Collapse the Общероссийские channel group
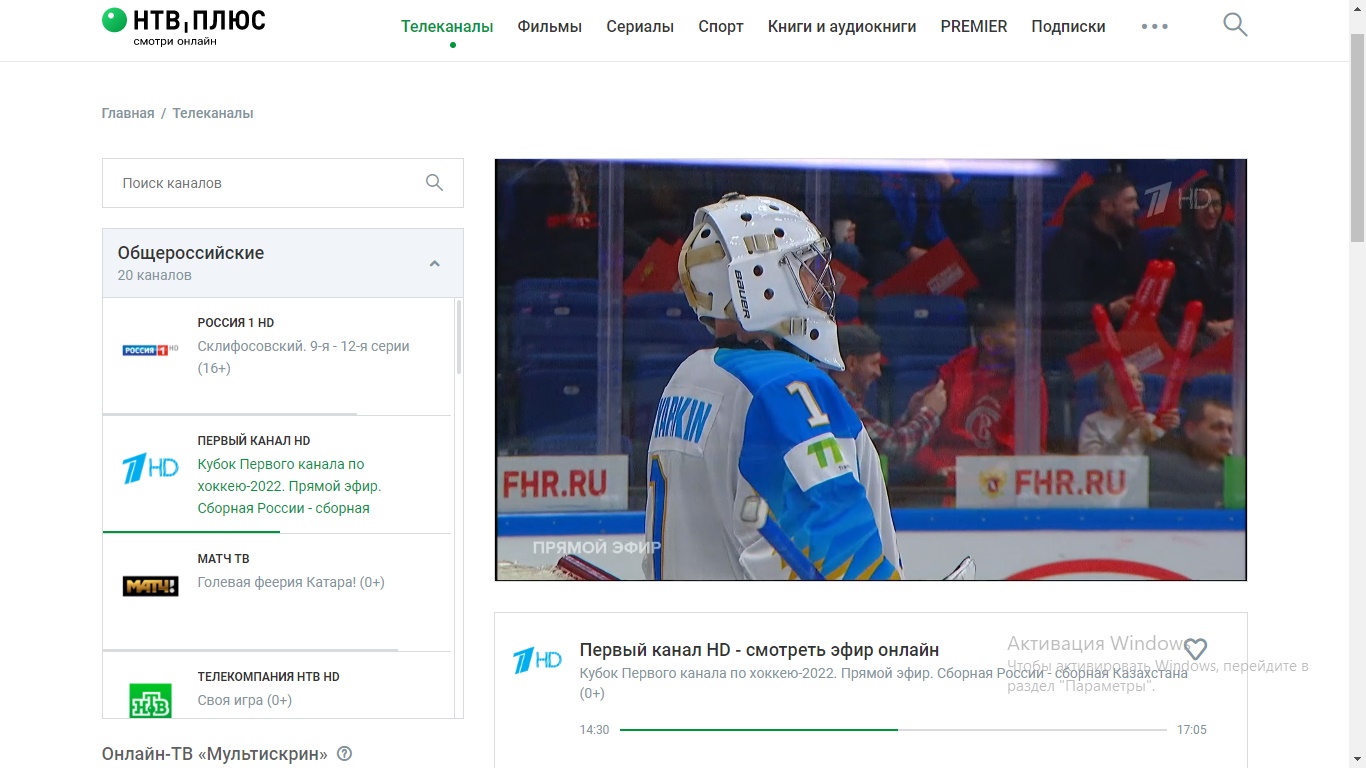The height and width of the screenshot is (768, 1366). (434, 264)
